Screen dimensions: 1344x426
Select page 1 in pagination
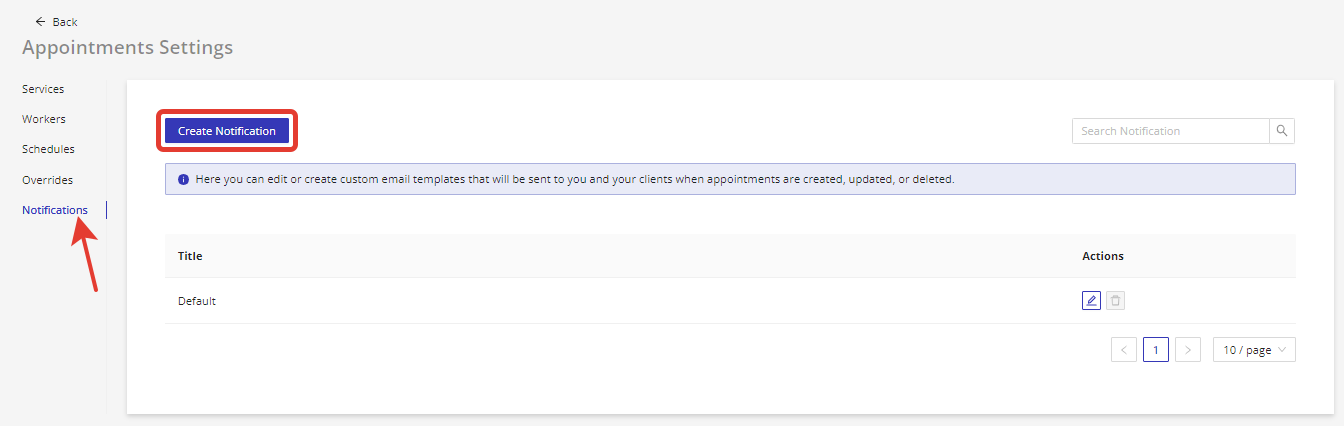[1156, 350]
